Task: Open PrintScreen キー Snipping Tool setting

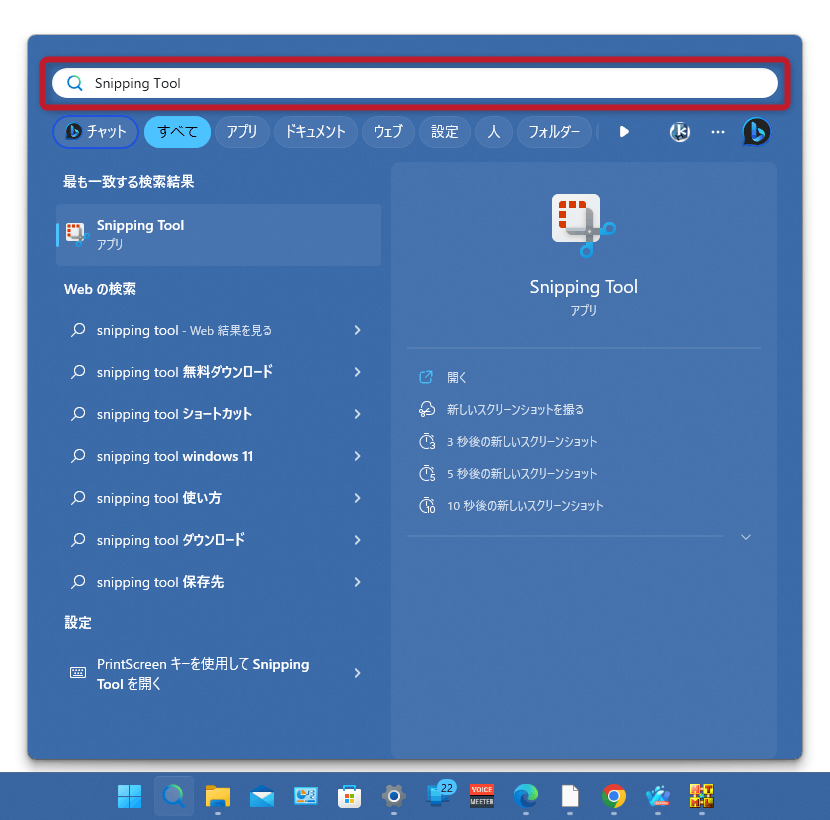Action: point(203,673)
